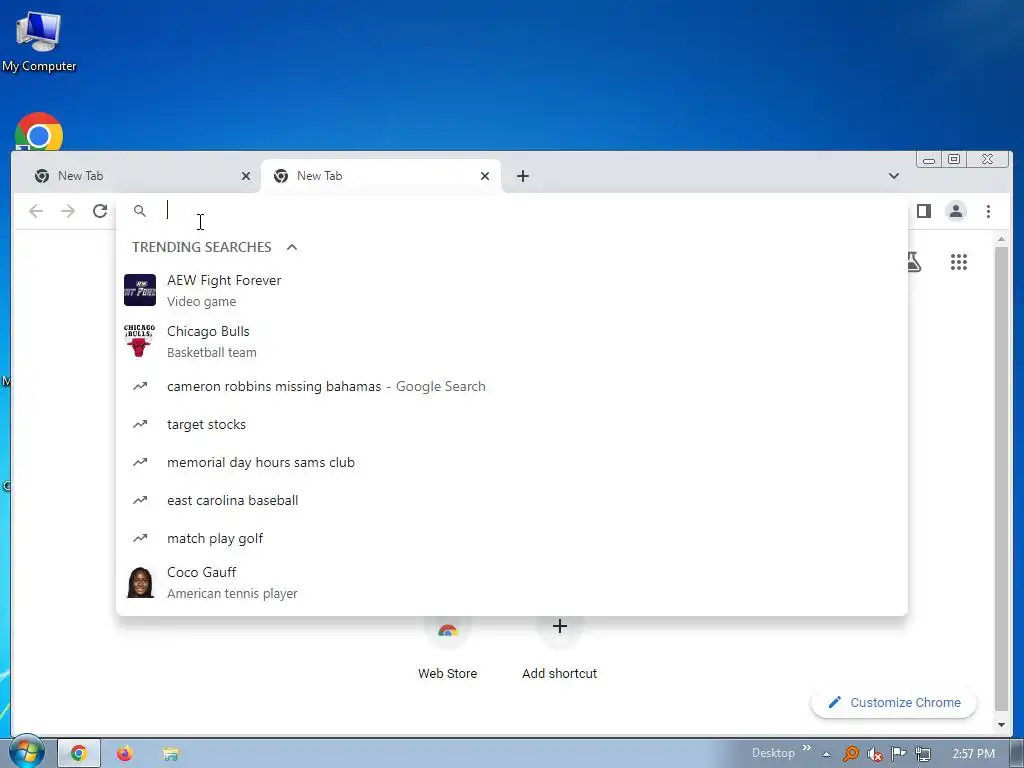
Task: Click the browser back arrow
Action: [36, 211]
